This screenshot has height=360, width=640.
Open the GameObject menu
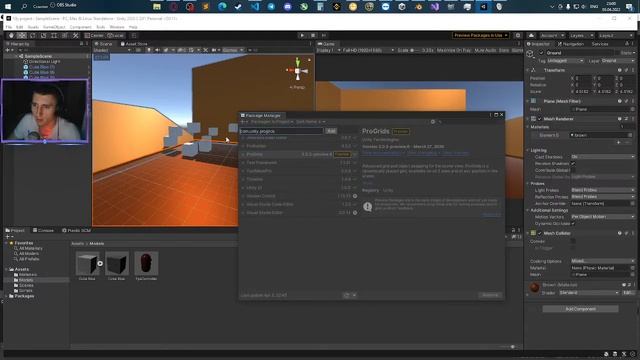pyautogui.click(x=54, y=27)
